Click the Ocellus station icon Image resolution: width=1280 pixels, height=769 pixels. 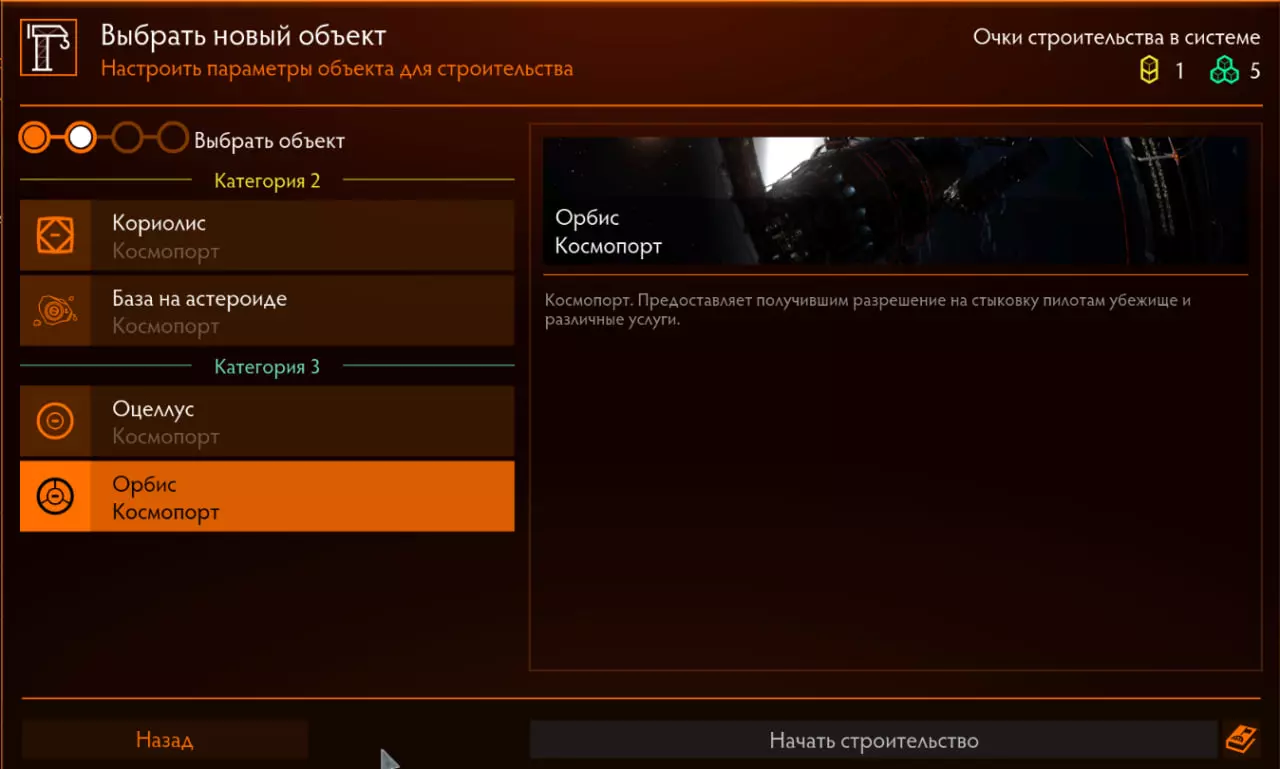click(55, 421)
